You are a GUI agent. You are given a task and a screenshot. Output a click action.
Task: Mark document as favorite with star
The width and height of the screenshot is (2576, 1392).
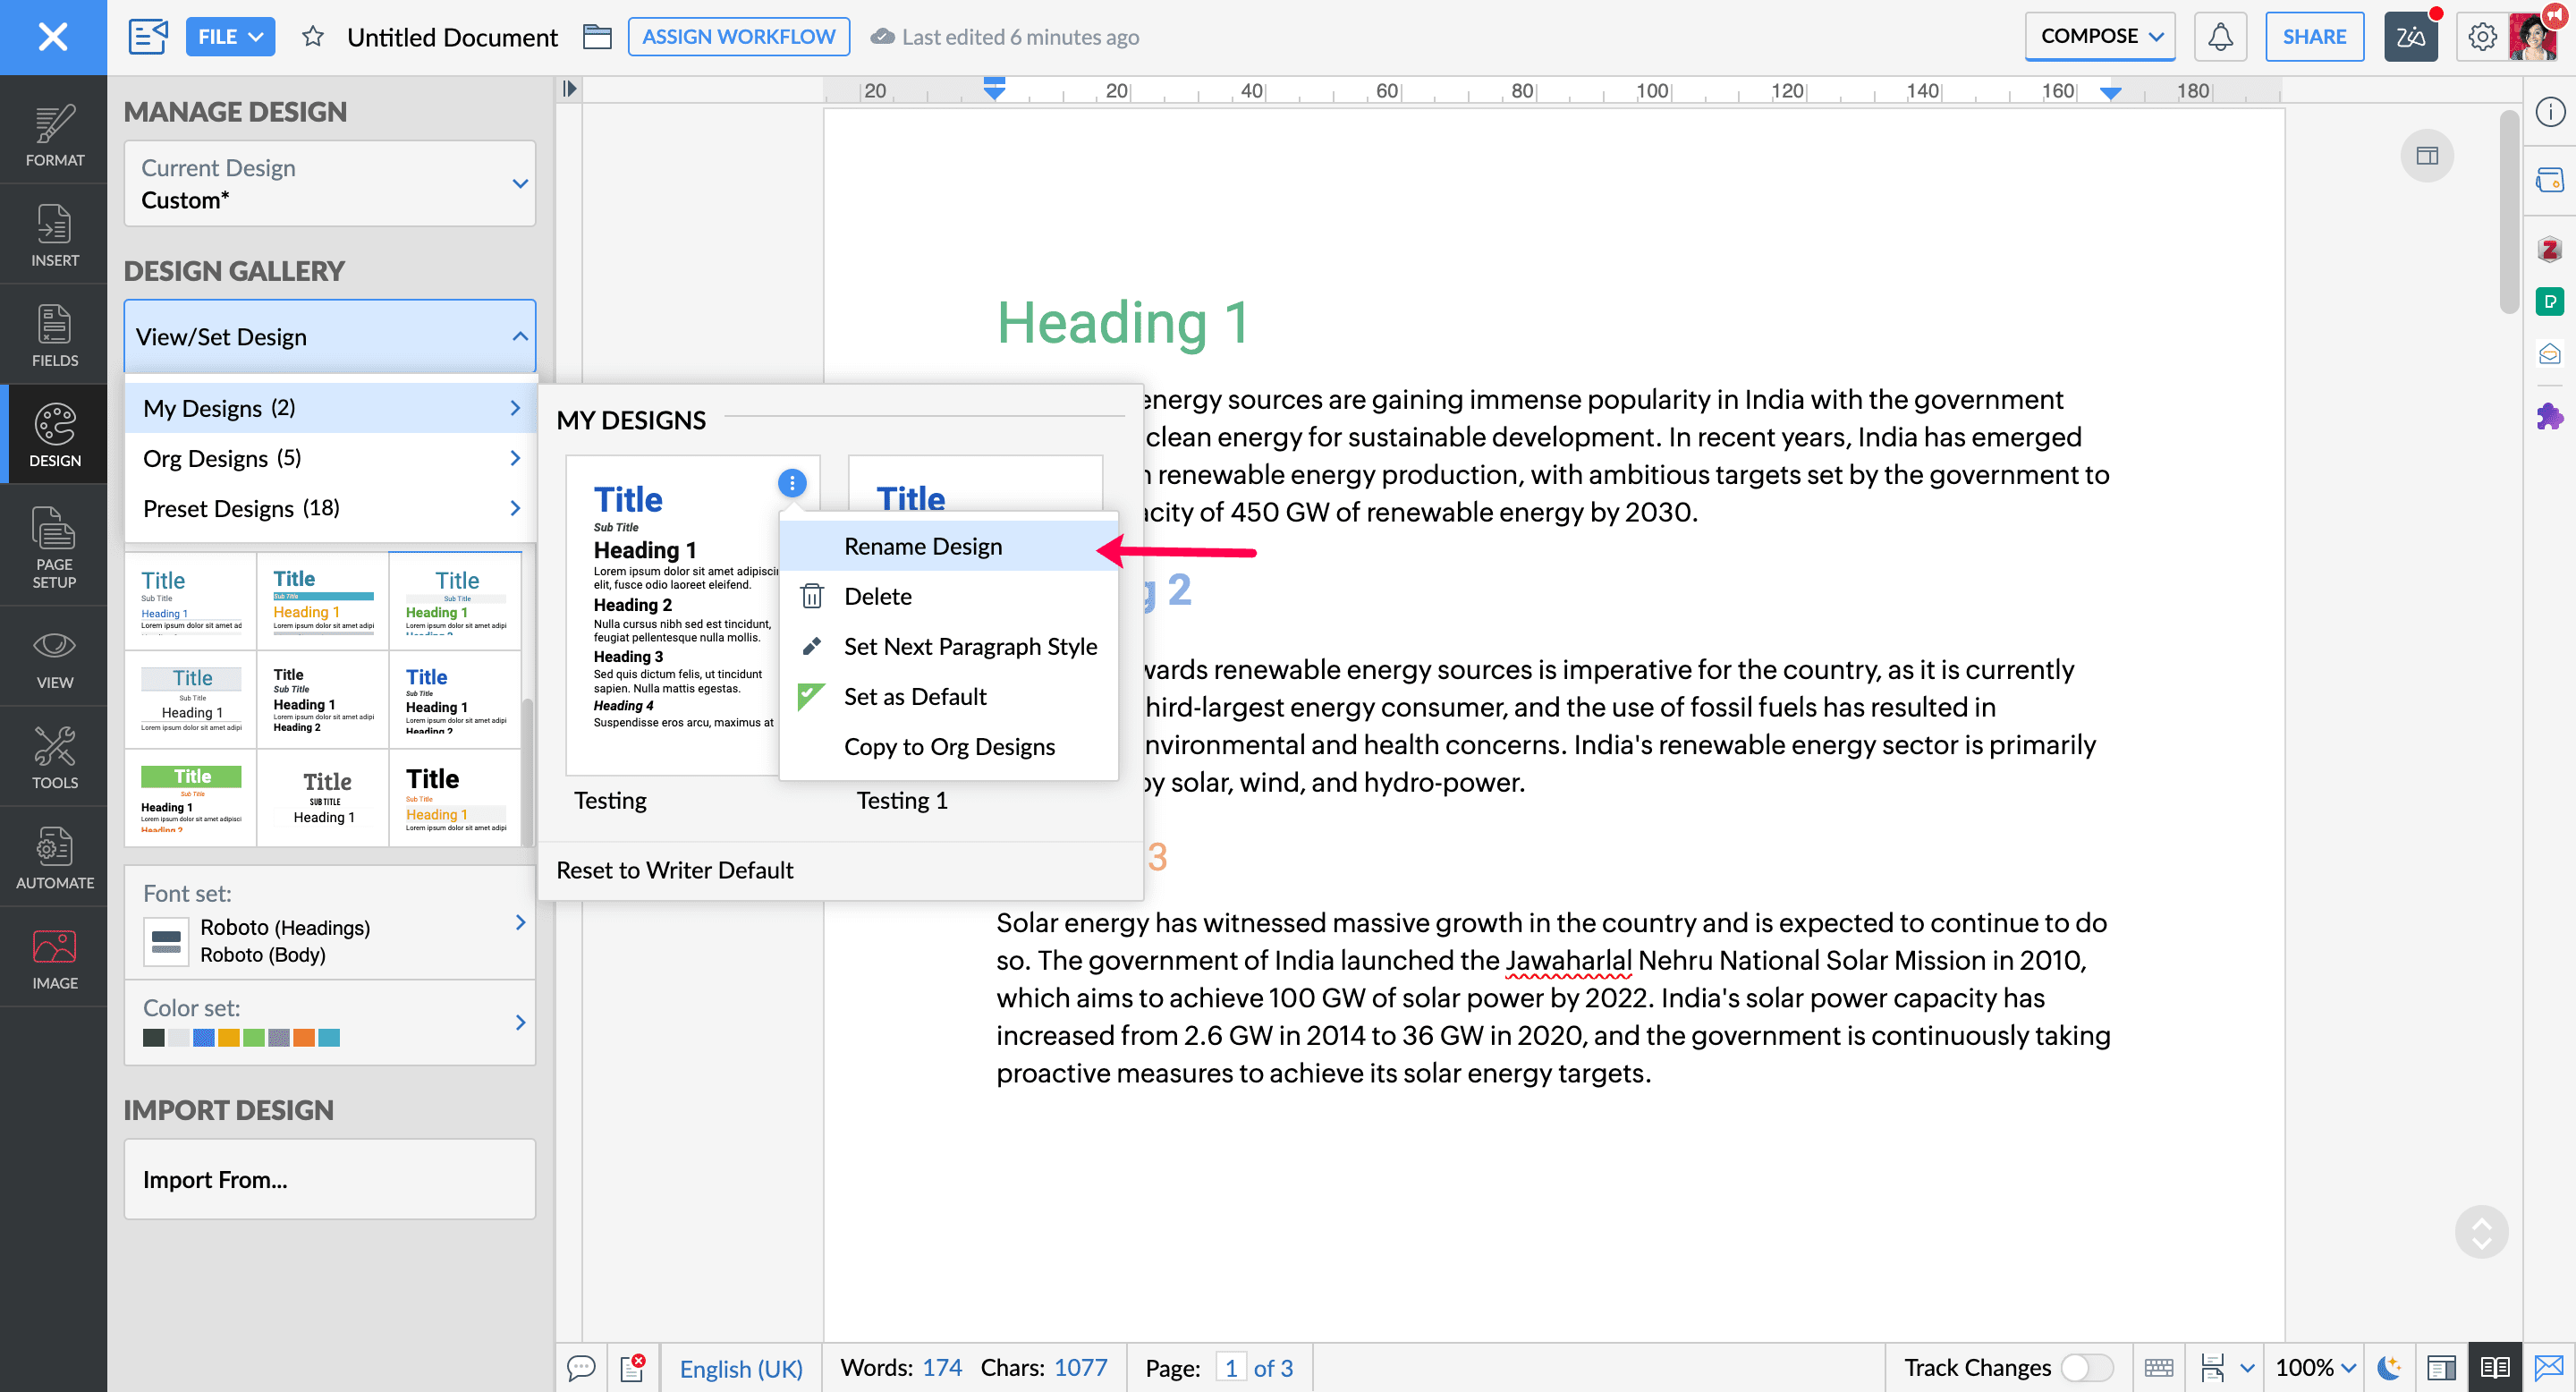click(313, 37)
